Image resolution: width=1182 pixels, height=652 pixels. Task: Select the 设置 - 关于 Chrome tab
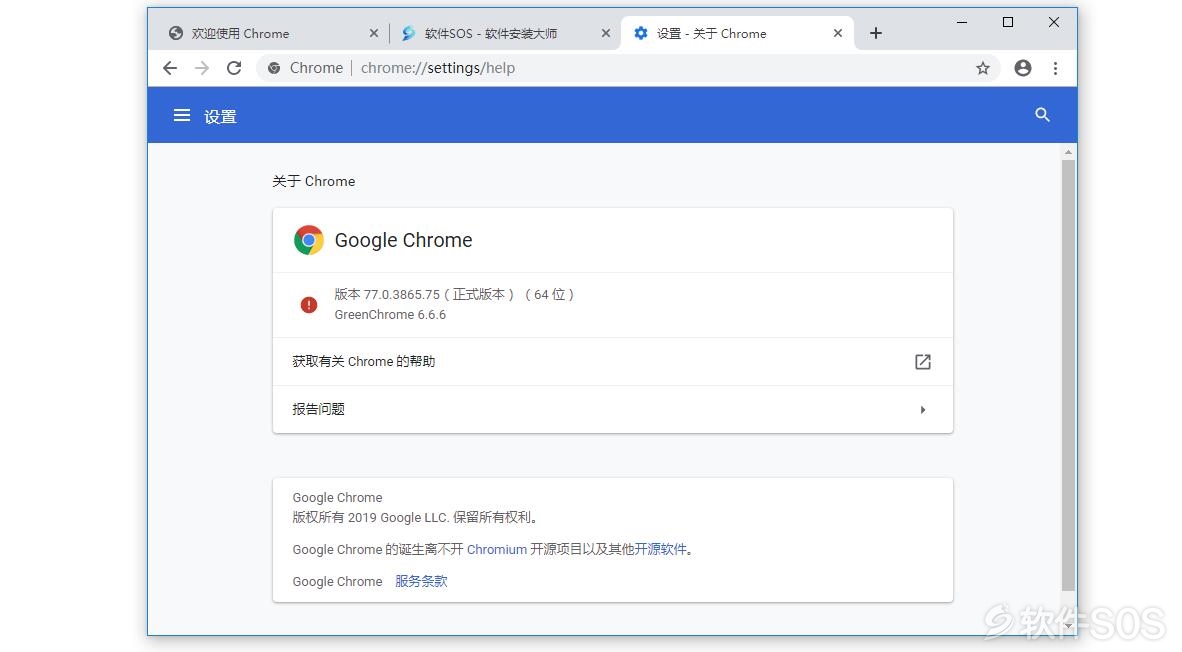point(735,33)
